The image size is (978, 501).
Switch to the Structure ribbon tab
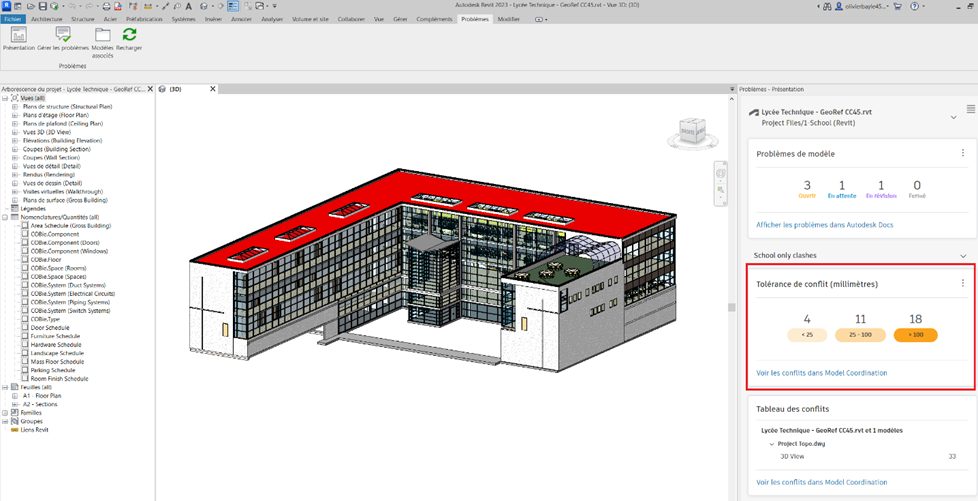(x=83, y=19)
